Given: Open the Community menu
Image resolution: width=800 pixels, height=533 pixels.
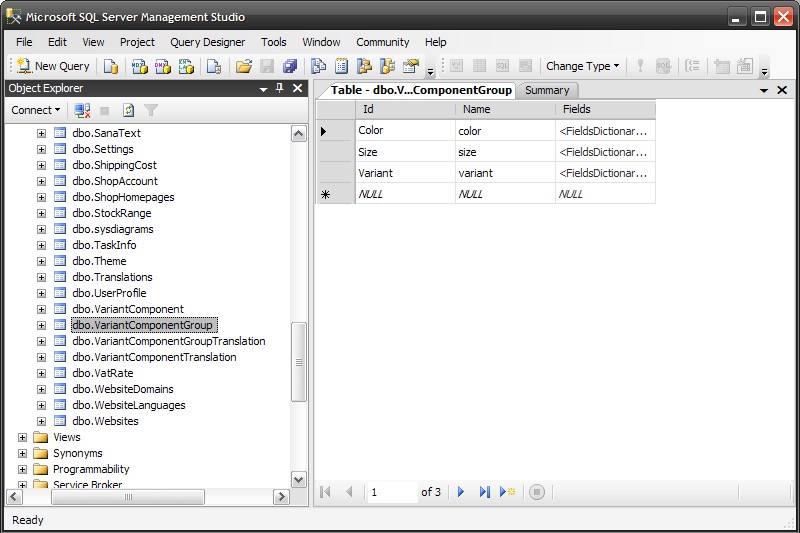Looking at the screenshot, I should 383,42.
